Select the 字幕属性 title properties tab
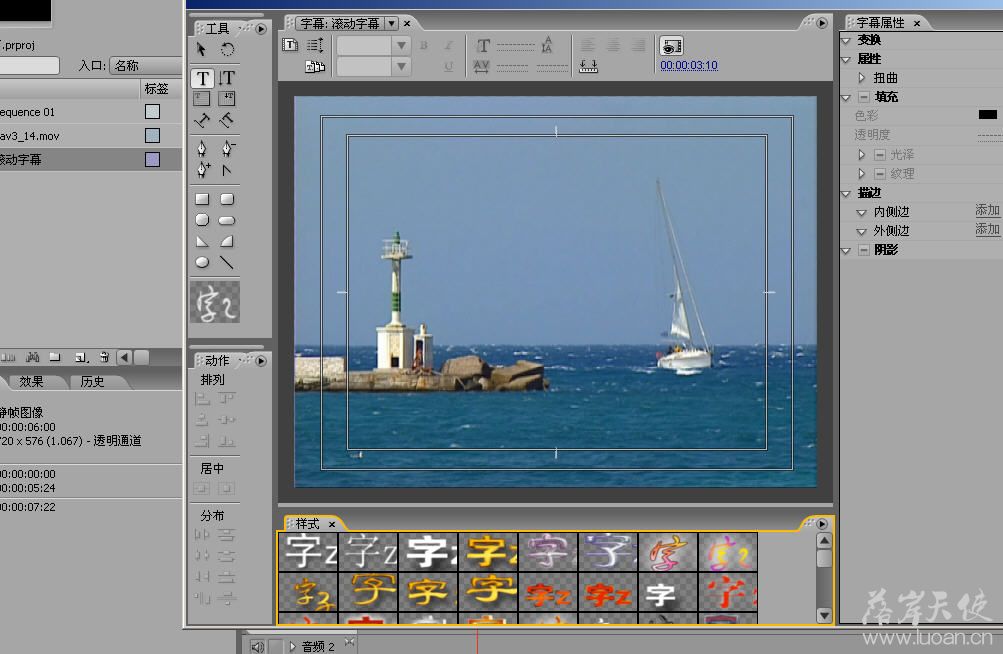The image size is (1003, 654). (x=881, y=22)
